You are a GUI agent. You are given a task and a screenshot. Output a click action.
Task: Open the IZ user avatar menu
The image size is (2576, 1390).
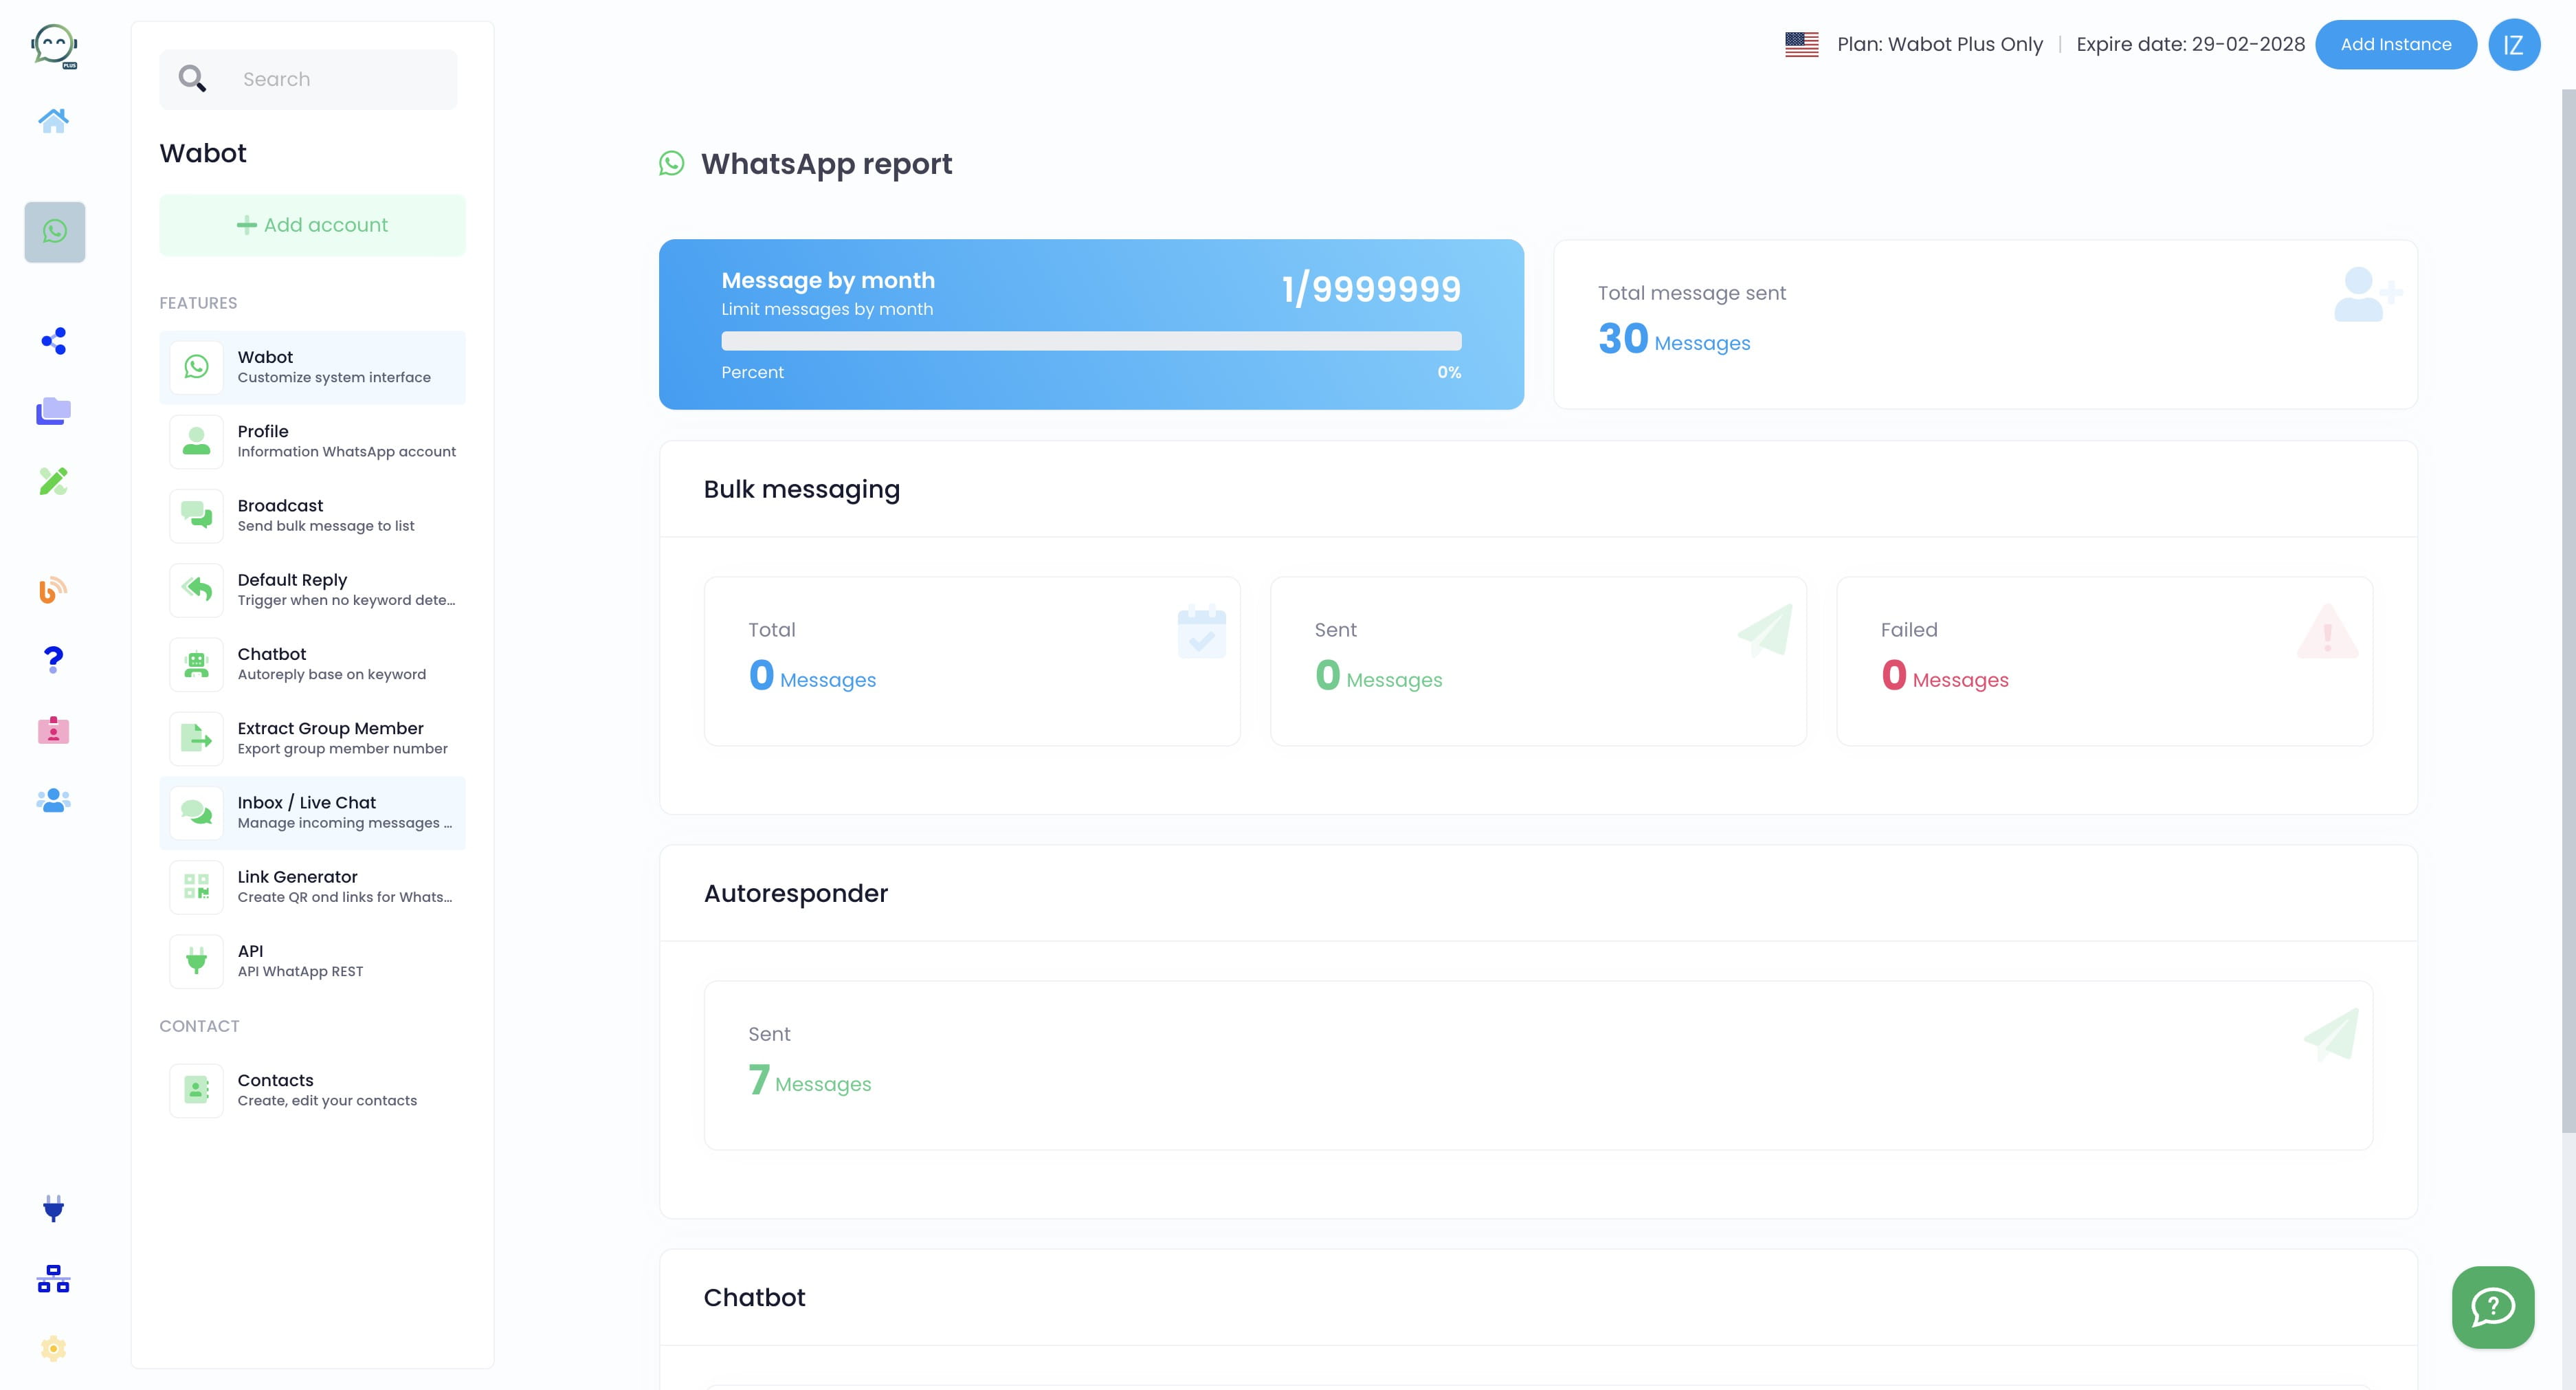click(x=2514, y=45)
